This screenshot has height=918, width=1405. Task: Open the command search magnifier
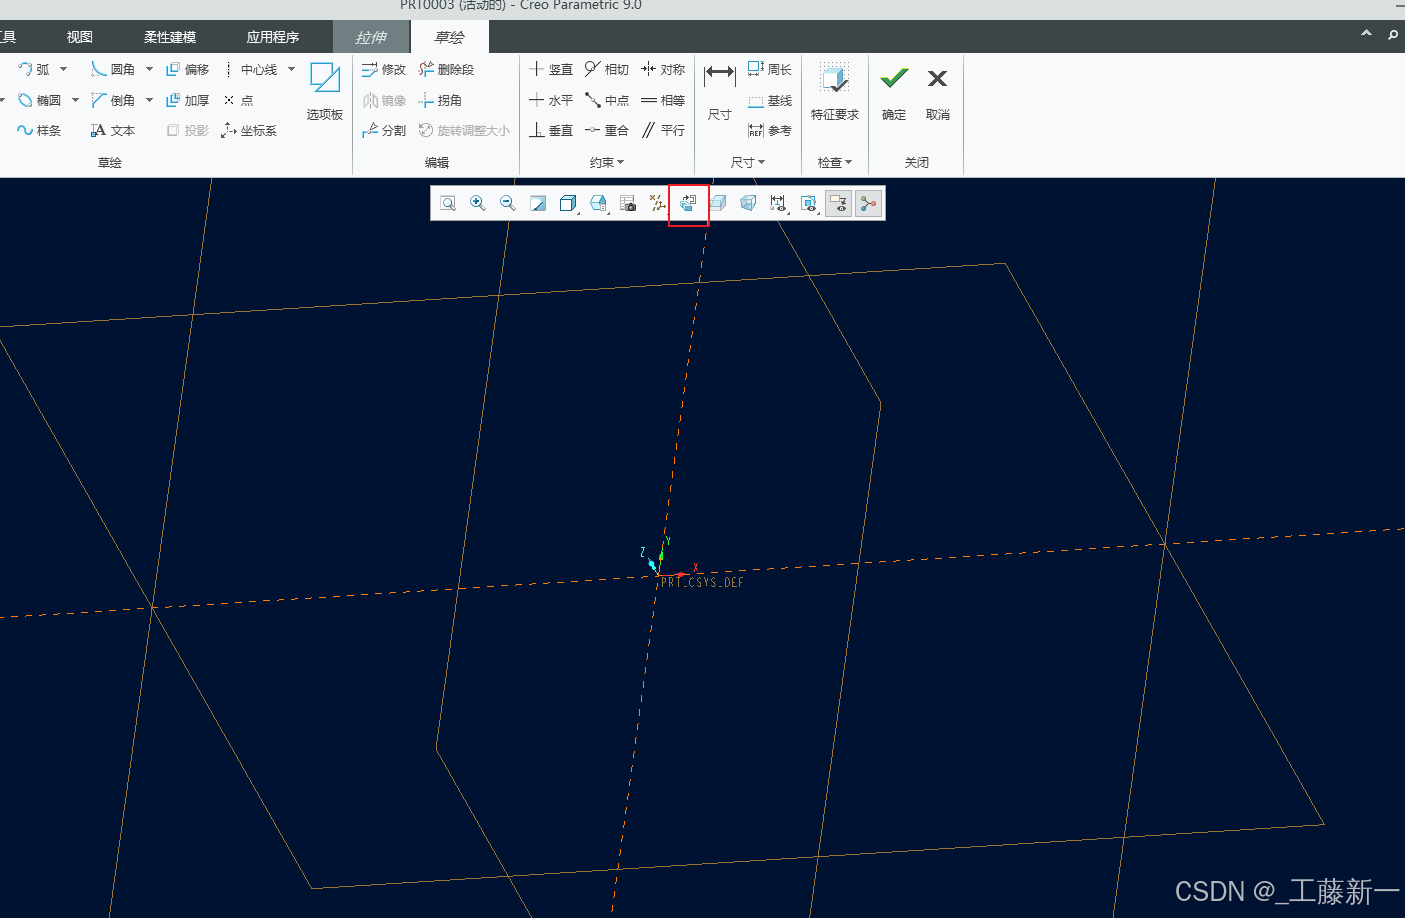pyautogui.click(x=1393, y=35)
